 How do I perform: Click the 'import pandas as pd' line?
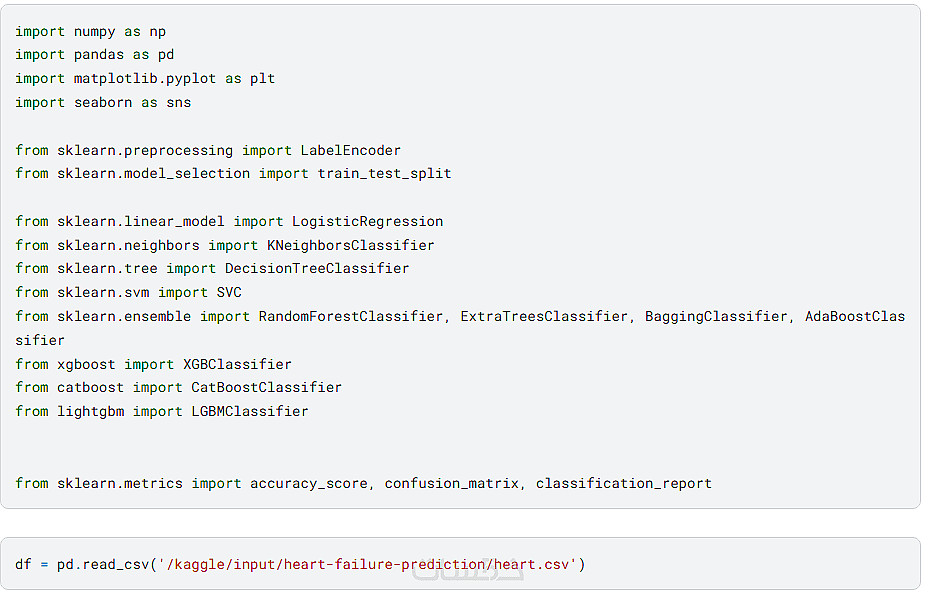pos(94,55)
